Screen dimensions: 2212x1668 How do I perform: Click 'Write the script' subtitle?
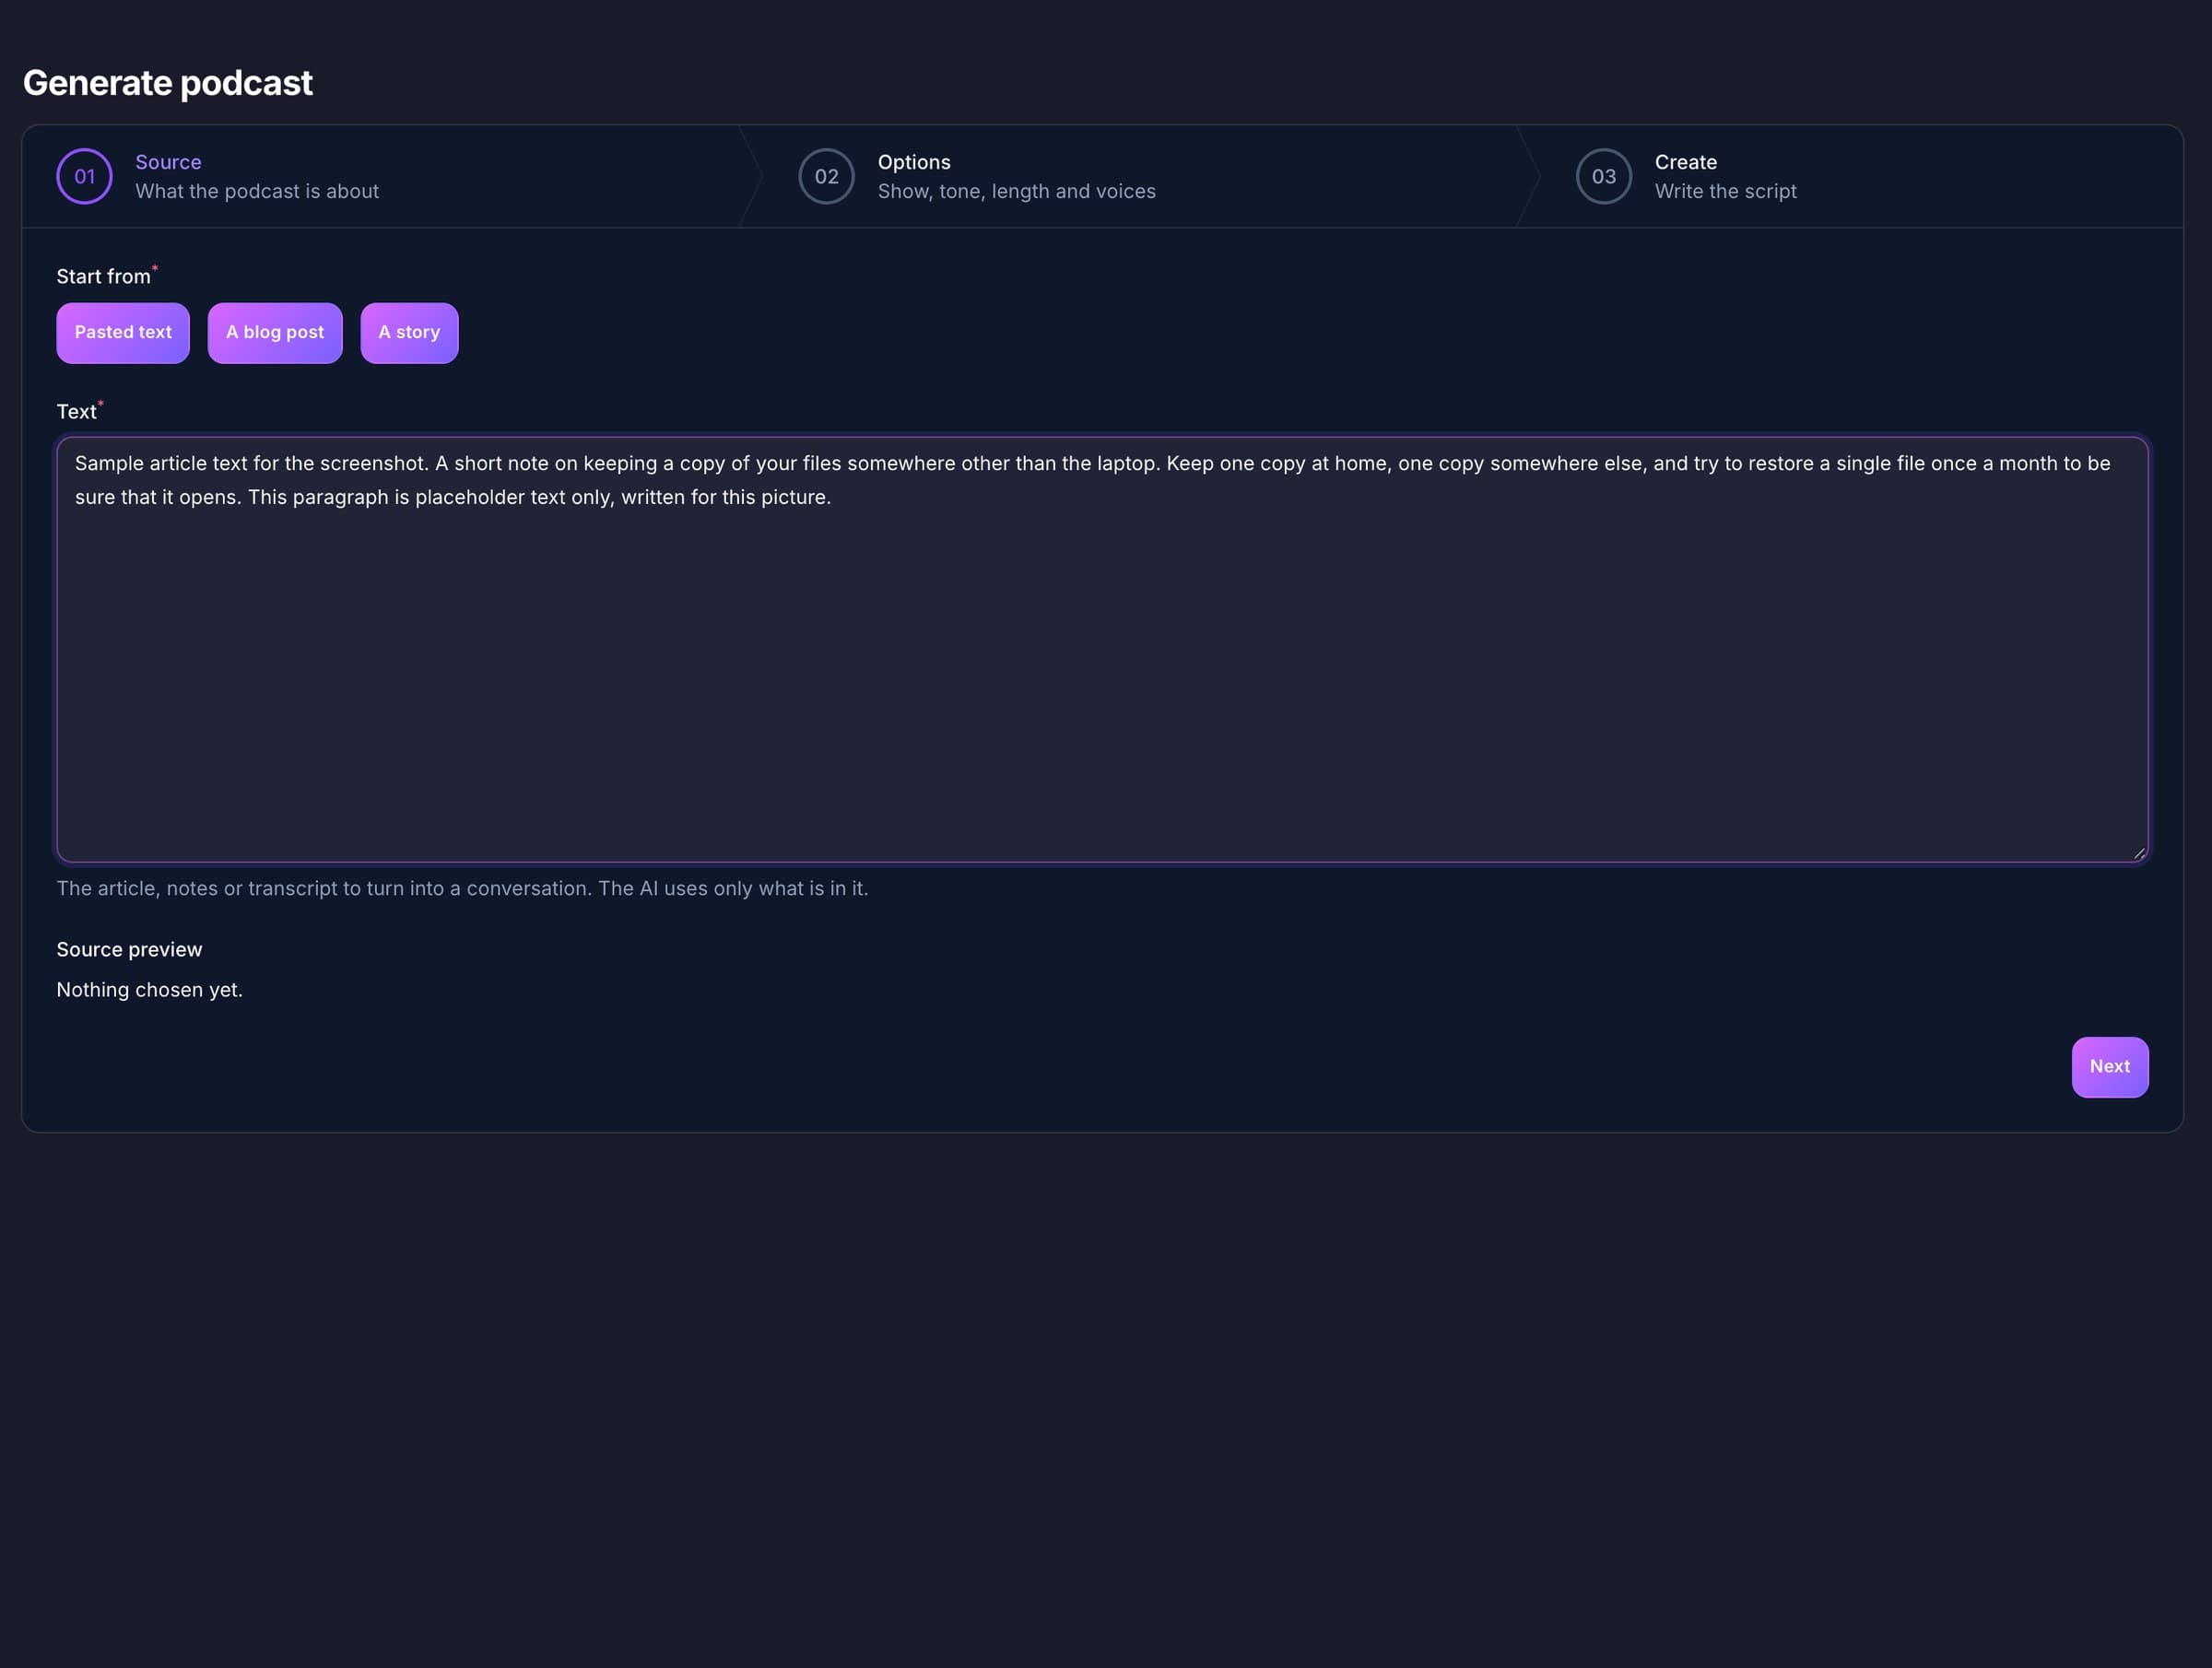click(1726, 191)
